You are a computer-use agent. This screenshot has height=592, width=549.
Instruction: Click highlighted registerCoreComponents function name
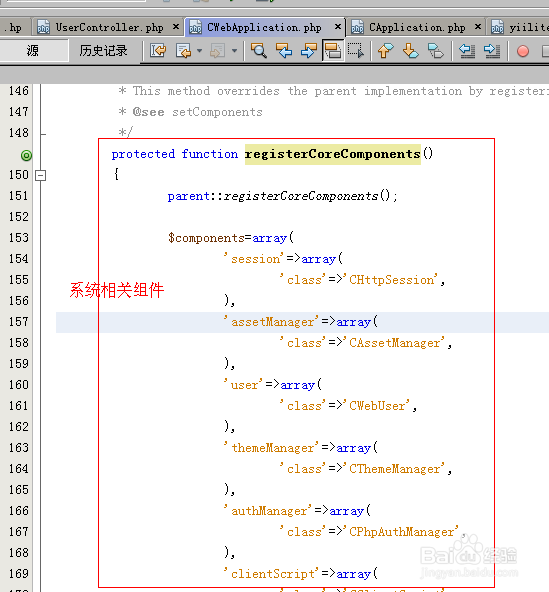[x=333, y=154]
